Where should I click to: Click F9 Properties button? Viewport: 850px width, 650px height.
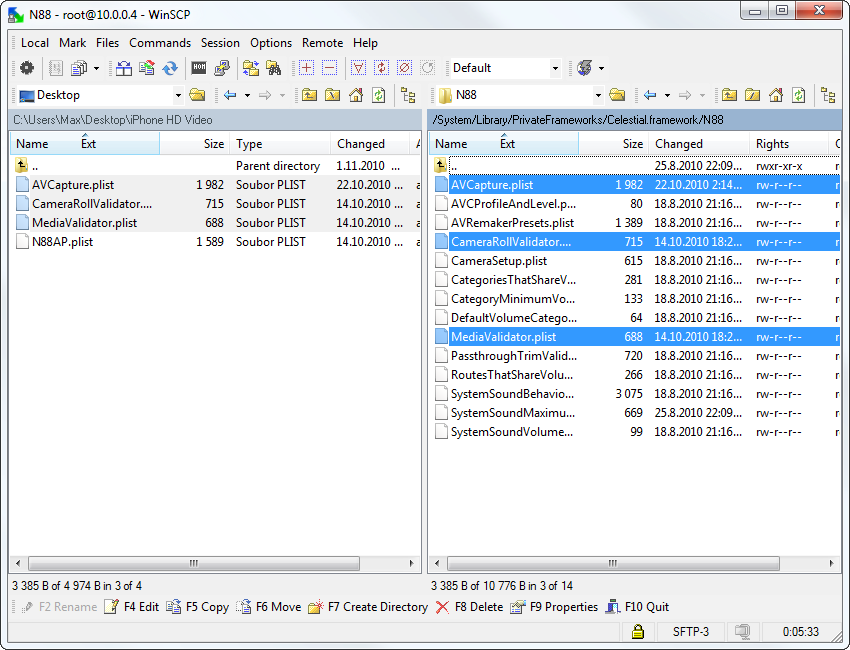[554, 607]
